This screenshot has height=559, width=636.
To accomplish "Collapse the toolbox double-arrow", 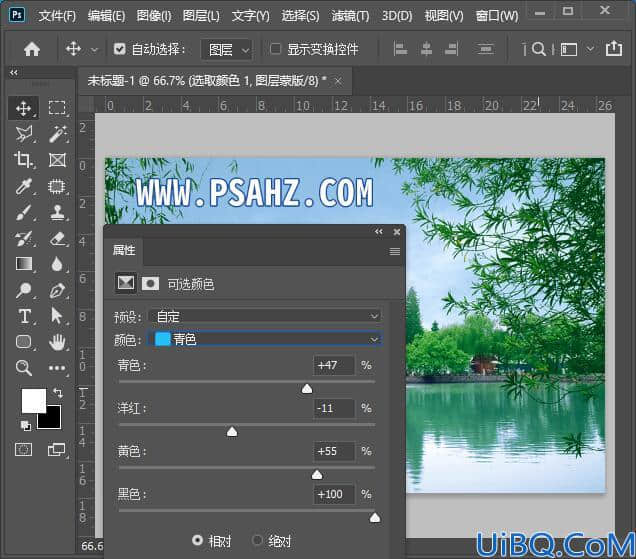I will (14, 73).
